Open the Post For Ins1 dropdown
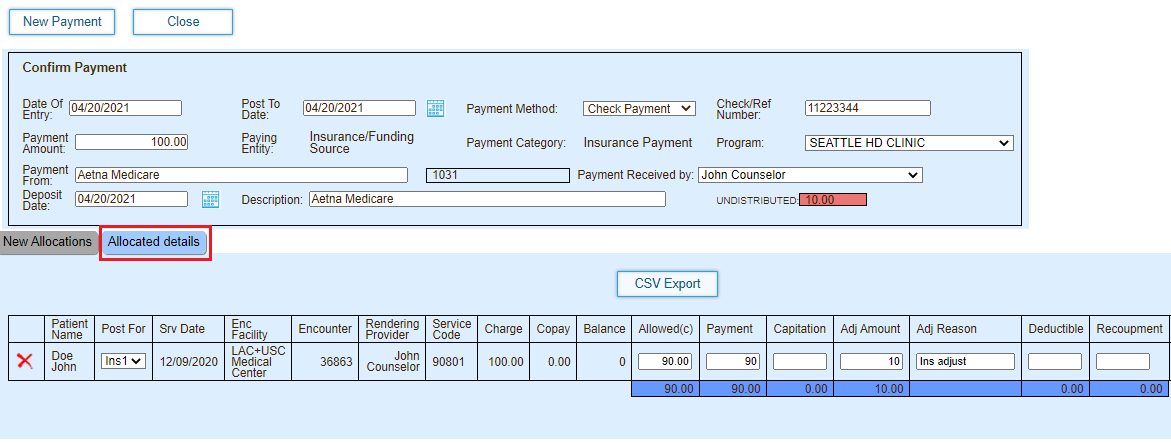Viewport: 1171px width, 443px height. 123,362
